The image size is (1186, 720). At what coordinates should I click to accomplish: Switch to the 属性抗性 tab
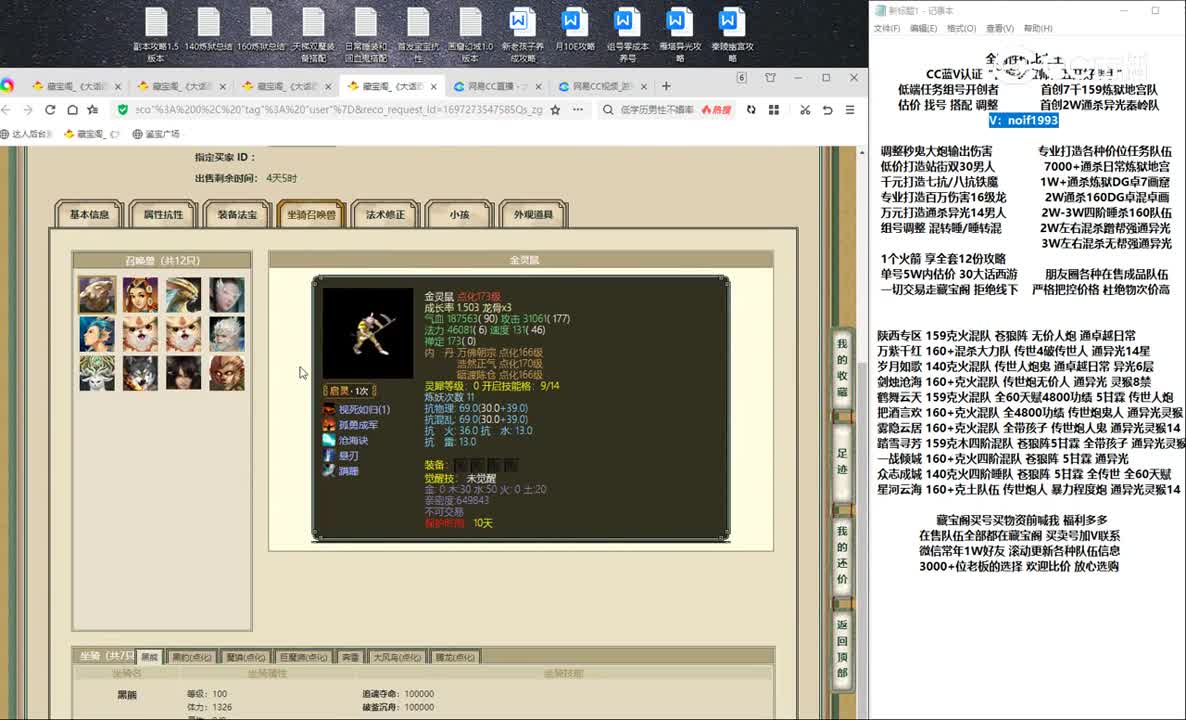click(163, 214)
